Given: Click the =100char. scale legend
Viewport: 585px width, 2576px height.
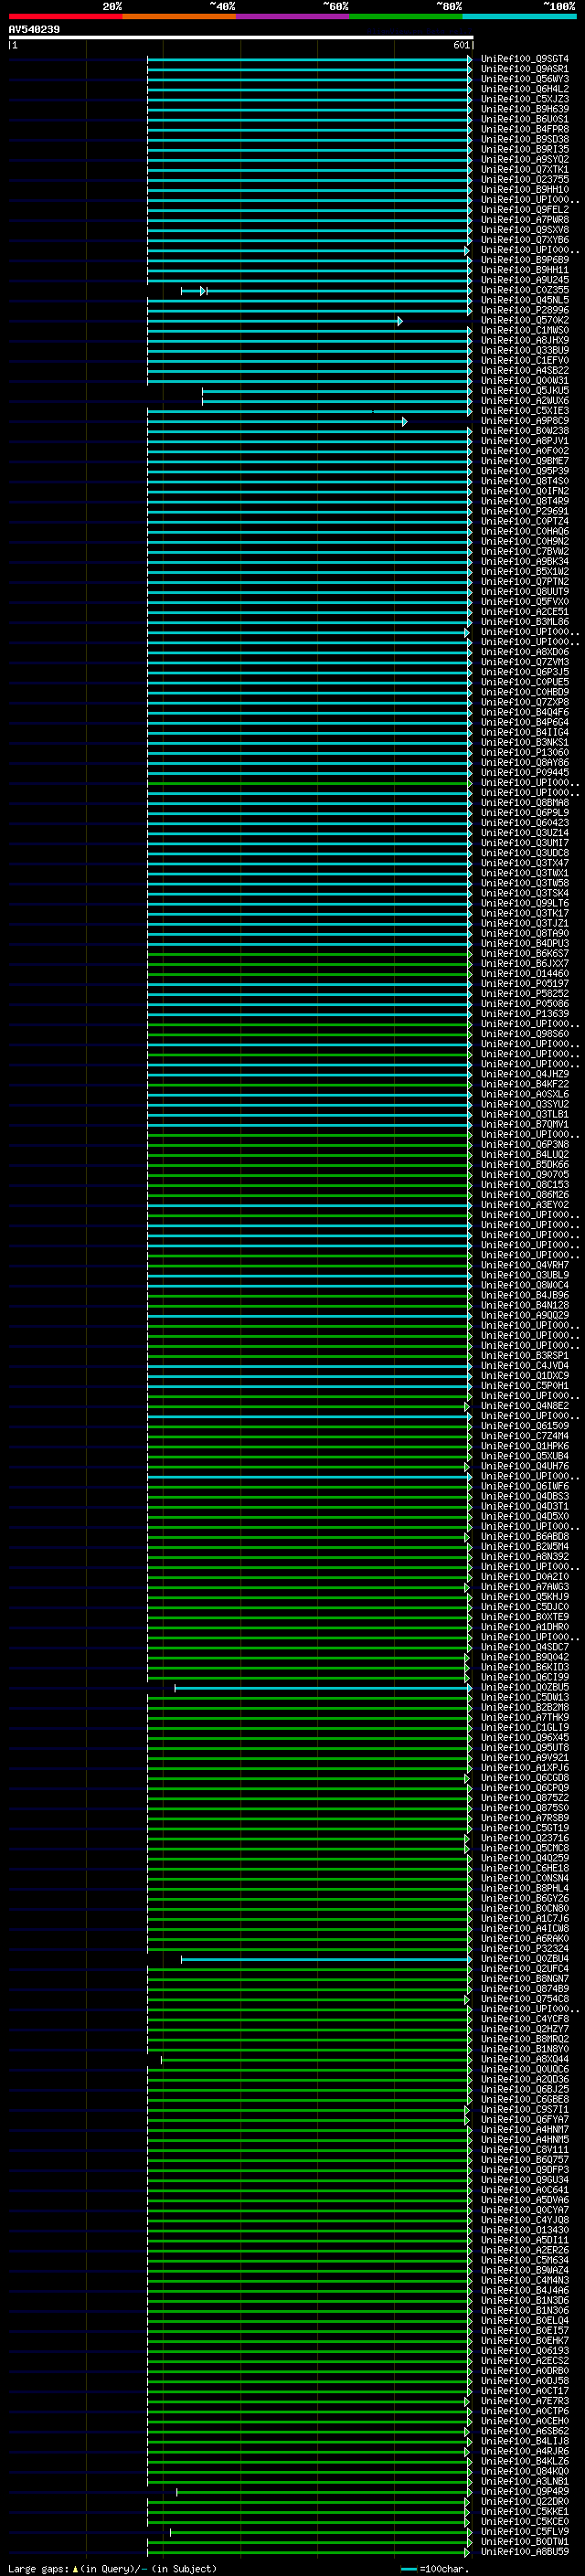Looking at the screenshot, I should [x=434, y=2568].
